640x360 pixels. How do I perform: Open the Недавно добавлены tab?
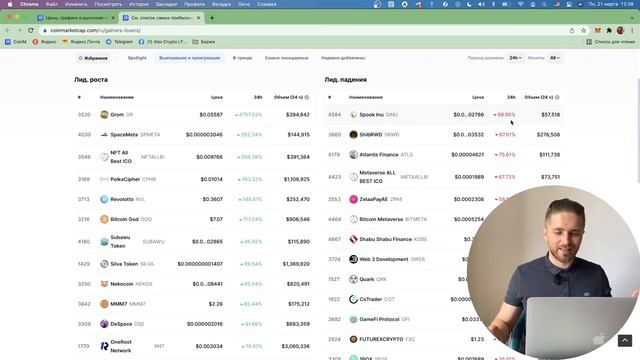343,58
